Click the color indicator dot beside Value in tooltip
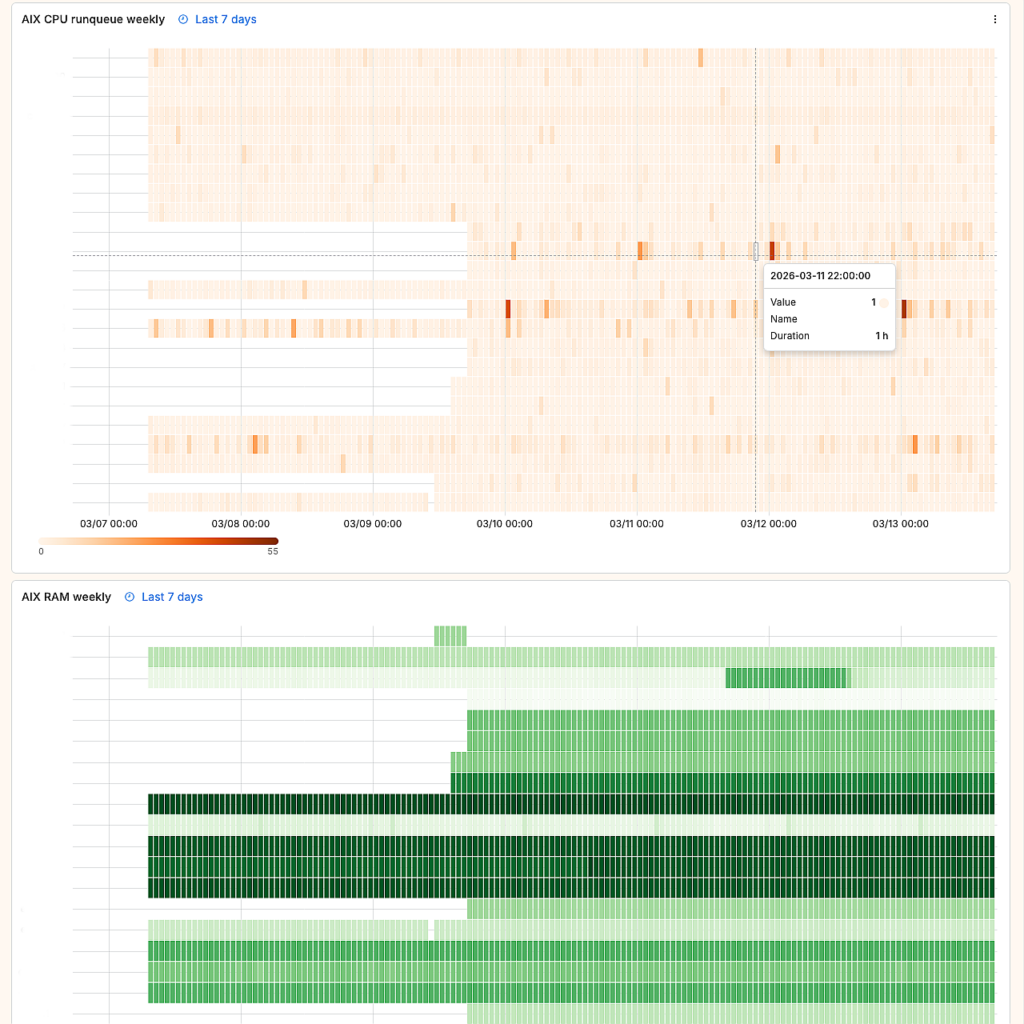The height and width of the screenshot is (1024, 1024). click(x=884, y=302)
